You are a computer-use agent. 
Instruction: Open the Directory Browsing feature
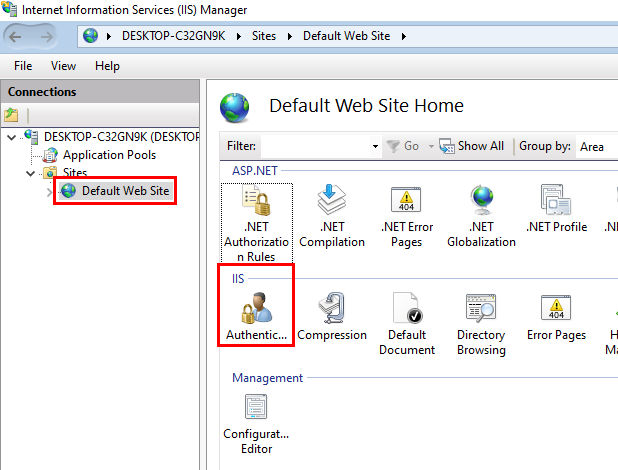click(481, 324)
